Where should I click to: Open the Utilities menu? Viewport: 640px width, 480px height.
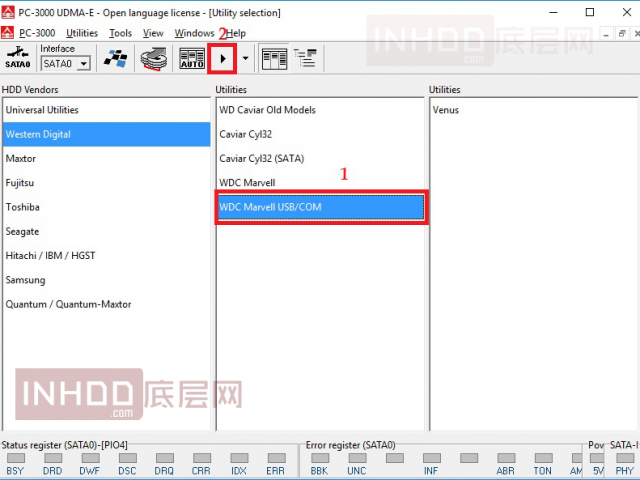tap(82, 33)
